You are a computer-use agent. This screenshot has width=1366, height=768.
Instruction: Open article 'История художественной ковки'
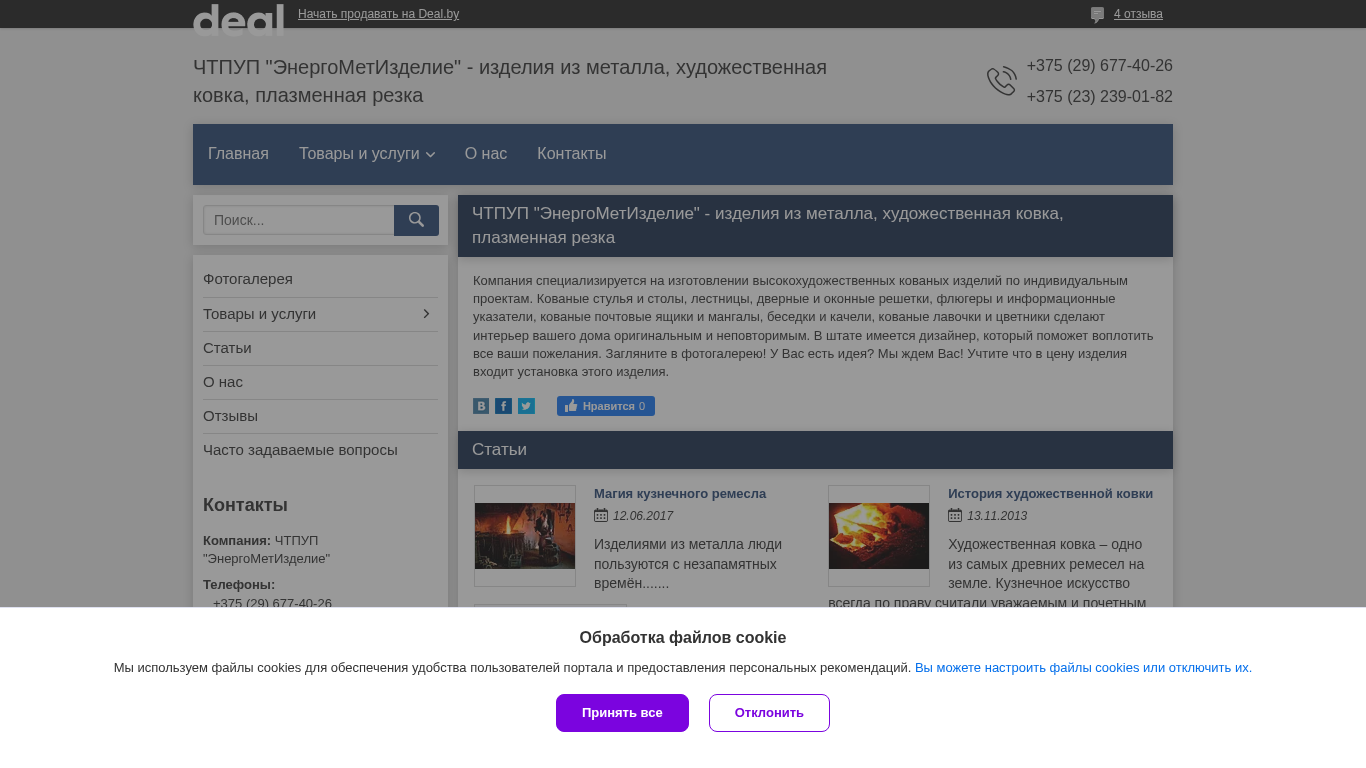[x=1050, y=494]
